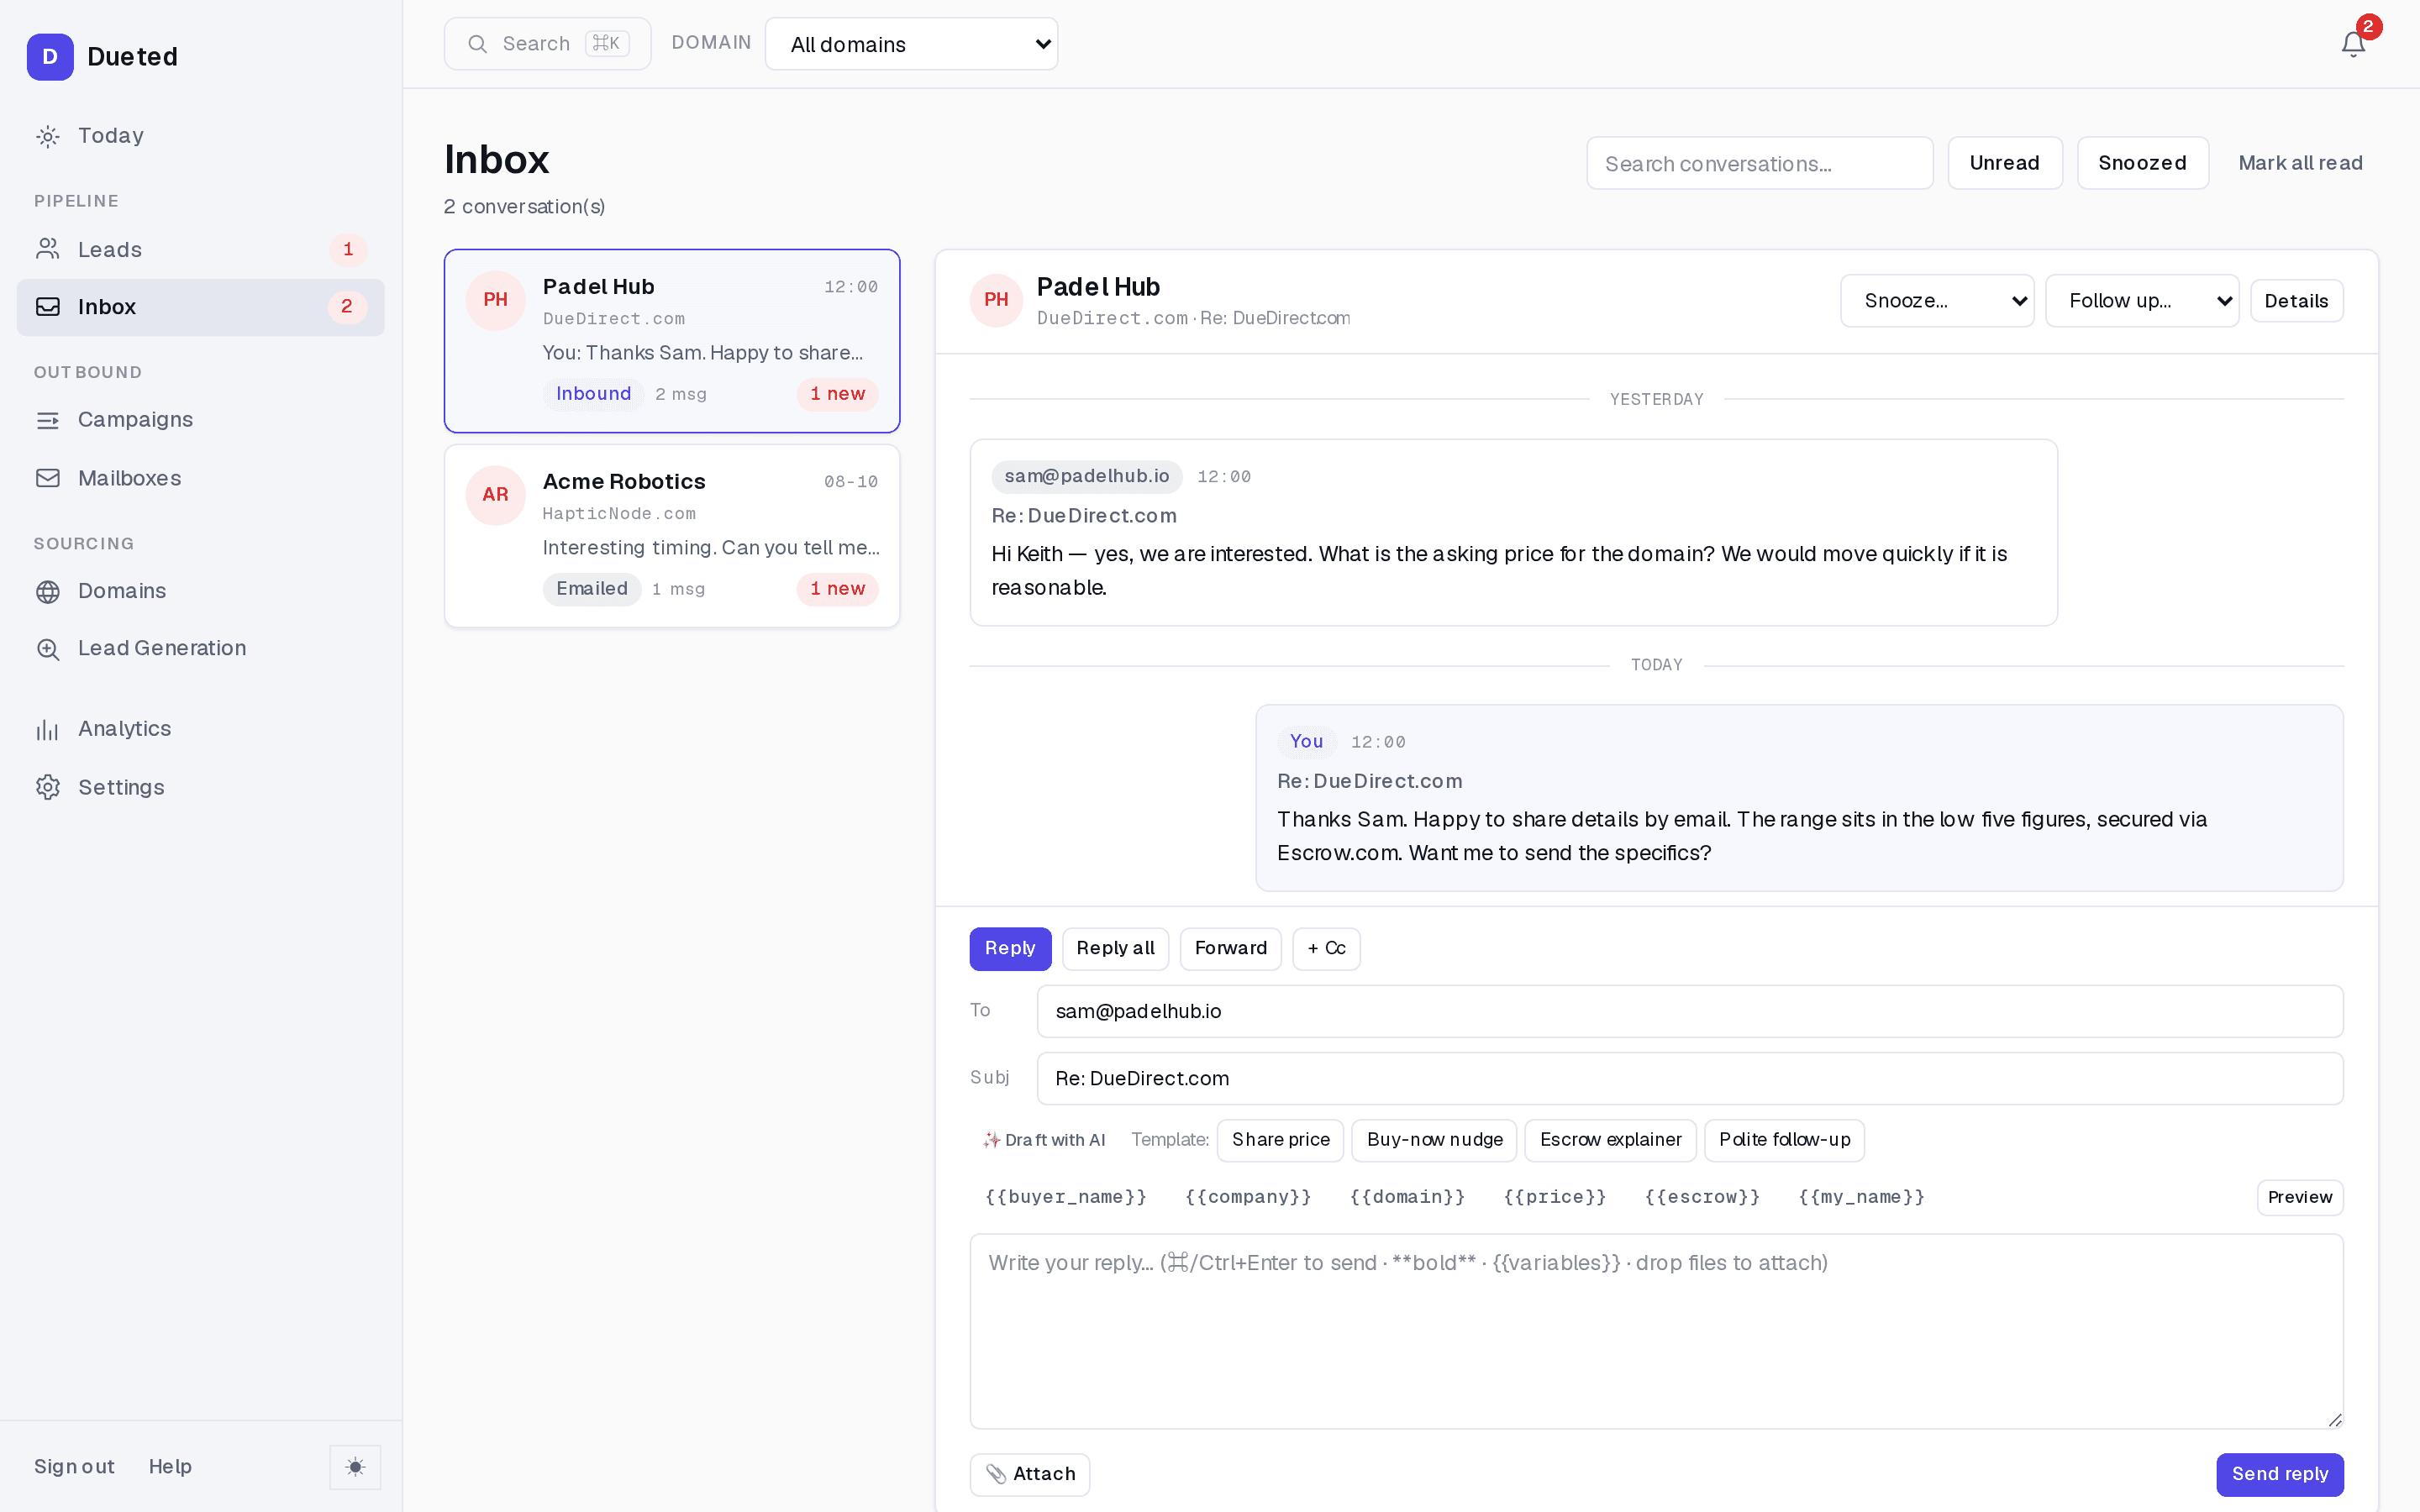
Task: Click Sign out link
Action: pos(74,1467)
